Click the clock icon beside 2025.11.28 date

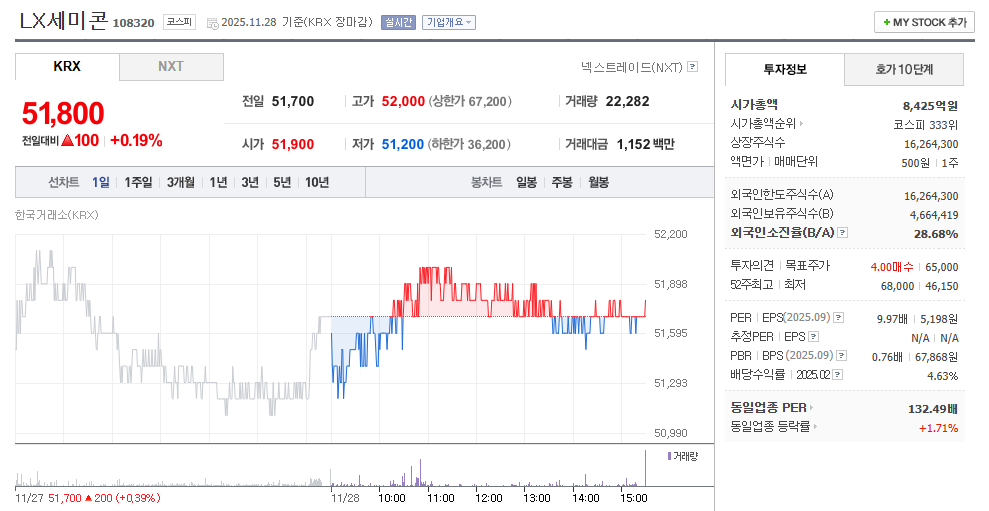tap(213, 23)
